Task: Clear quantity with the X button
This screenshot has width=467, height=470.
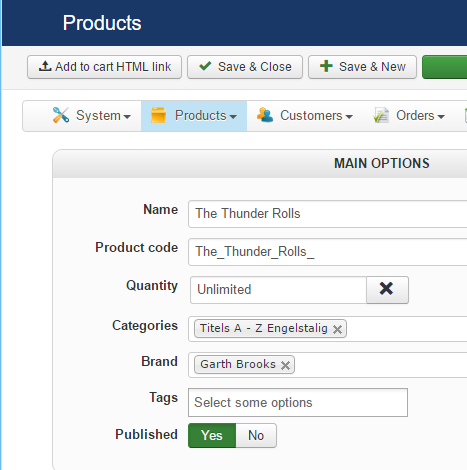Action: coord(387,290)
